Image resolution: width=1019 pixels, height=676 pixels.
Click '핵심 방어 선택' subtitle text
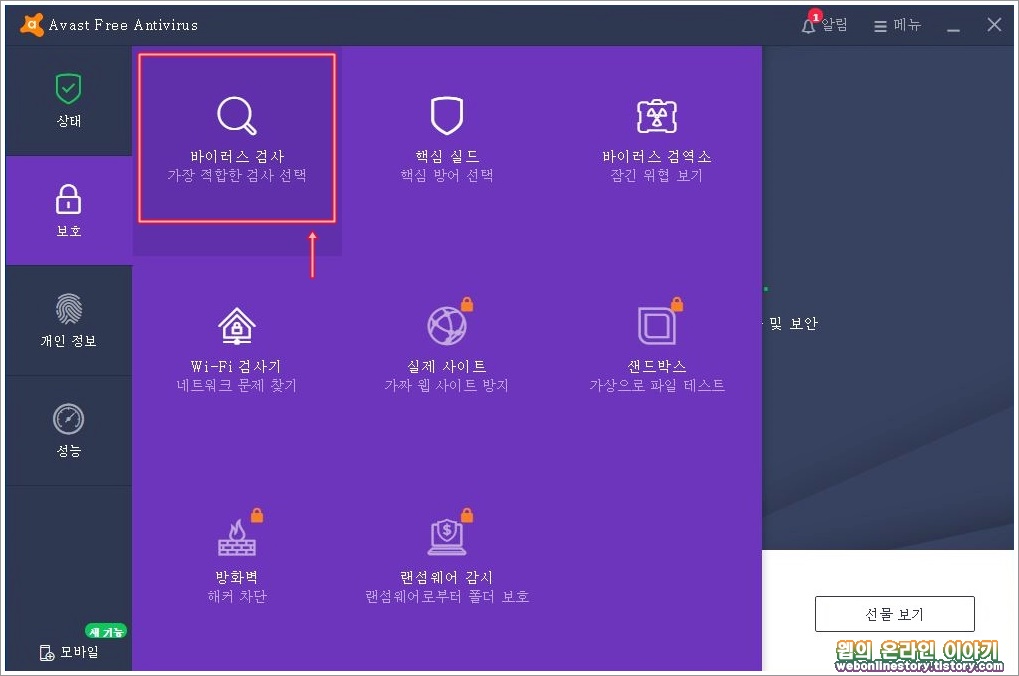[x=446, y=176]
